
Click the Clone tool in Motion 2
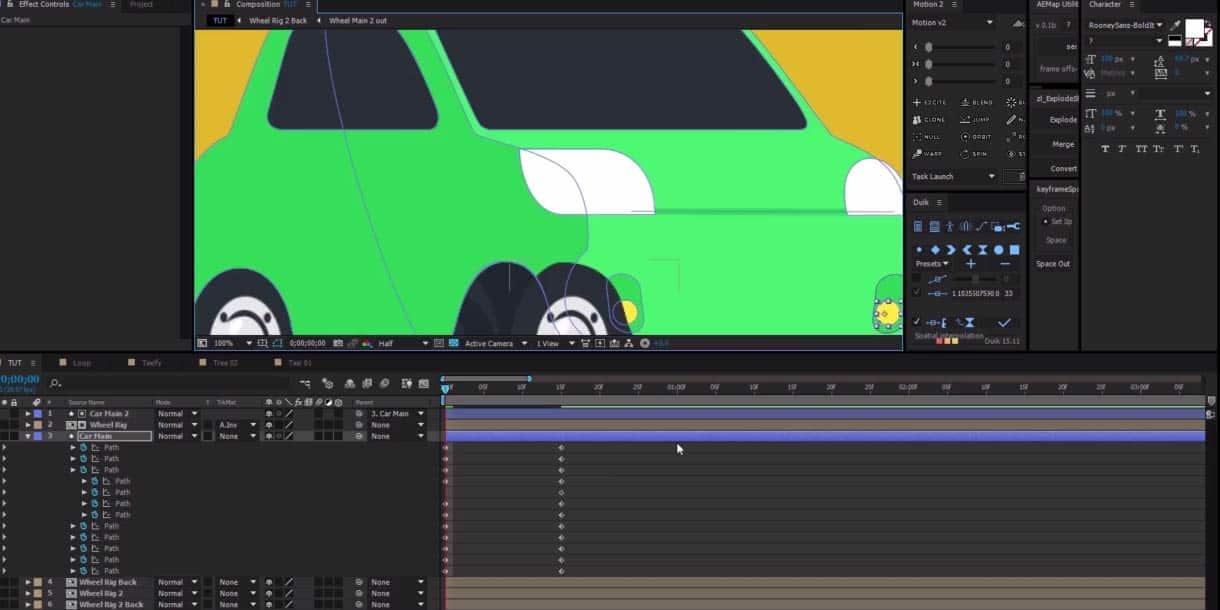(x=929, y=120)
